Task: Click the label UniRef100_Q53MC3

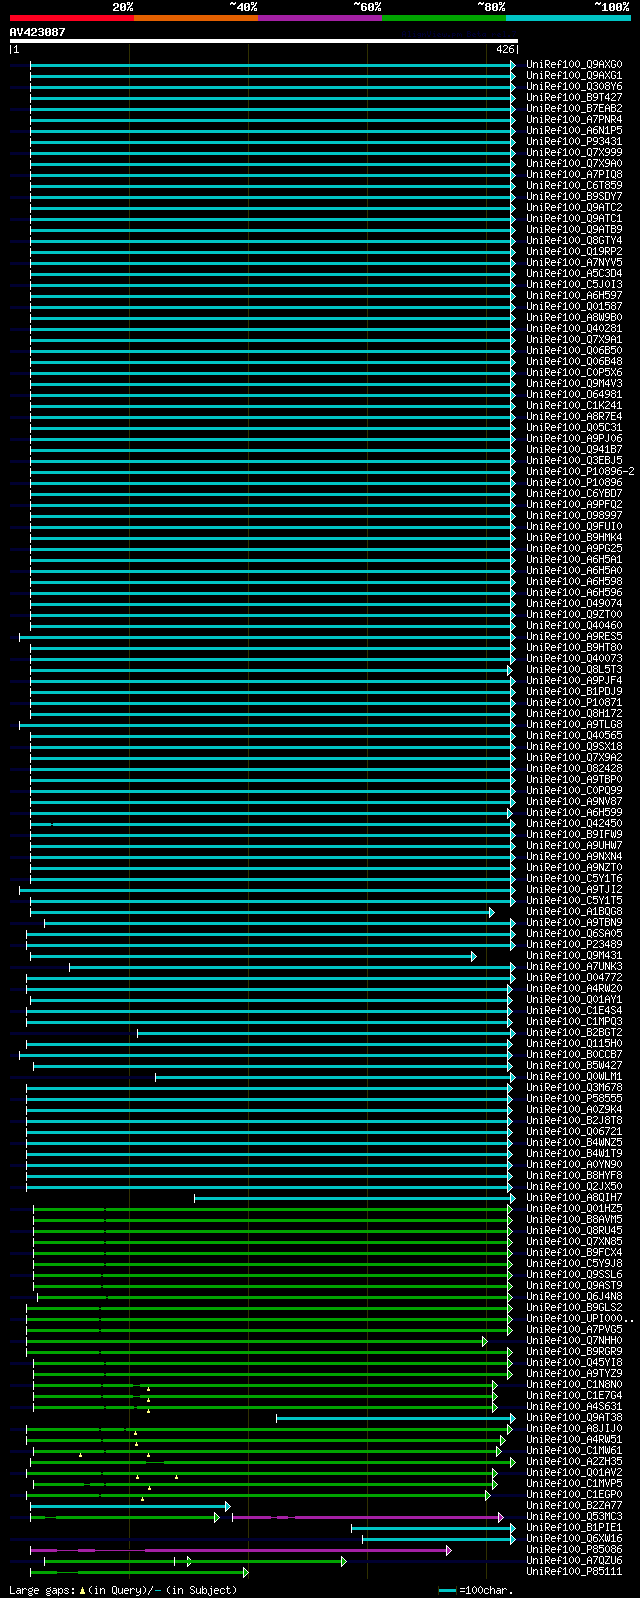Action: [574, 1517]
